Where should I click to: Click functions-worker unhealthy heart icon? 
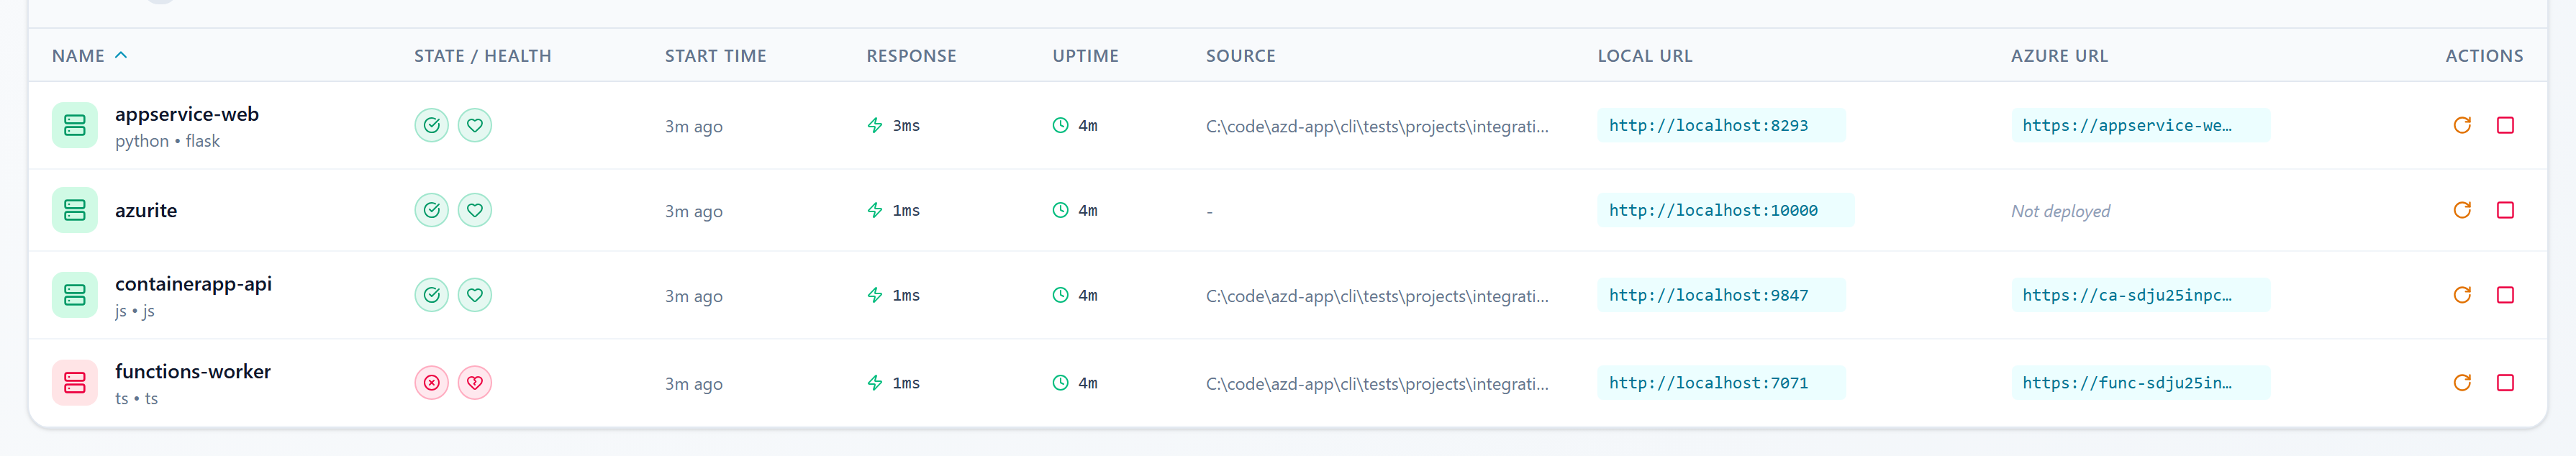[x=475, y=383]
